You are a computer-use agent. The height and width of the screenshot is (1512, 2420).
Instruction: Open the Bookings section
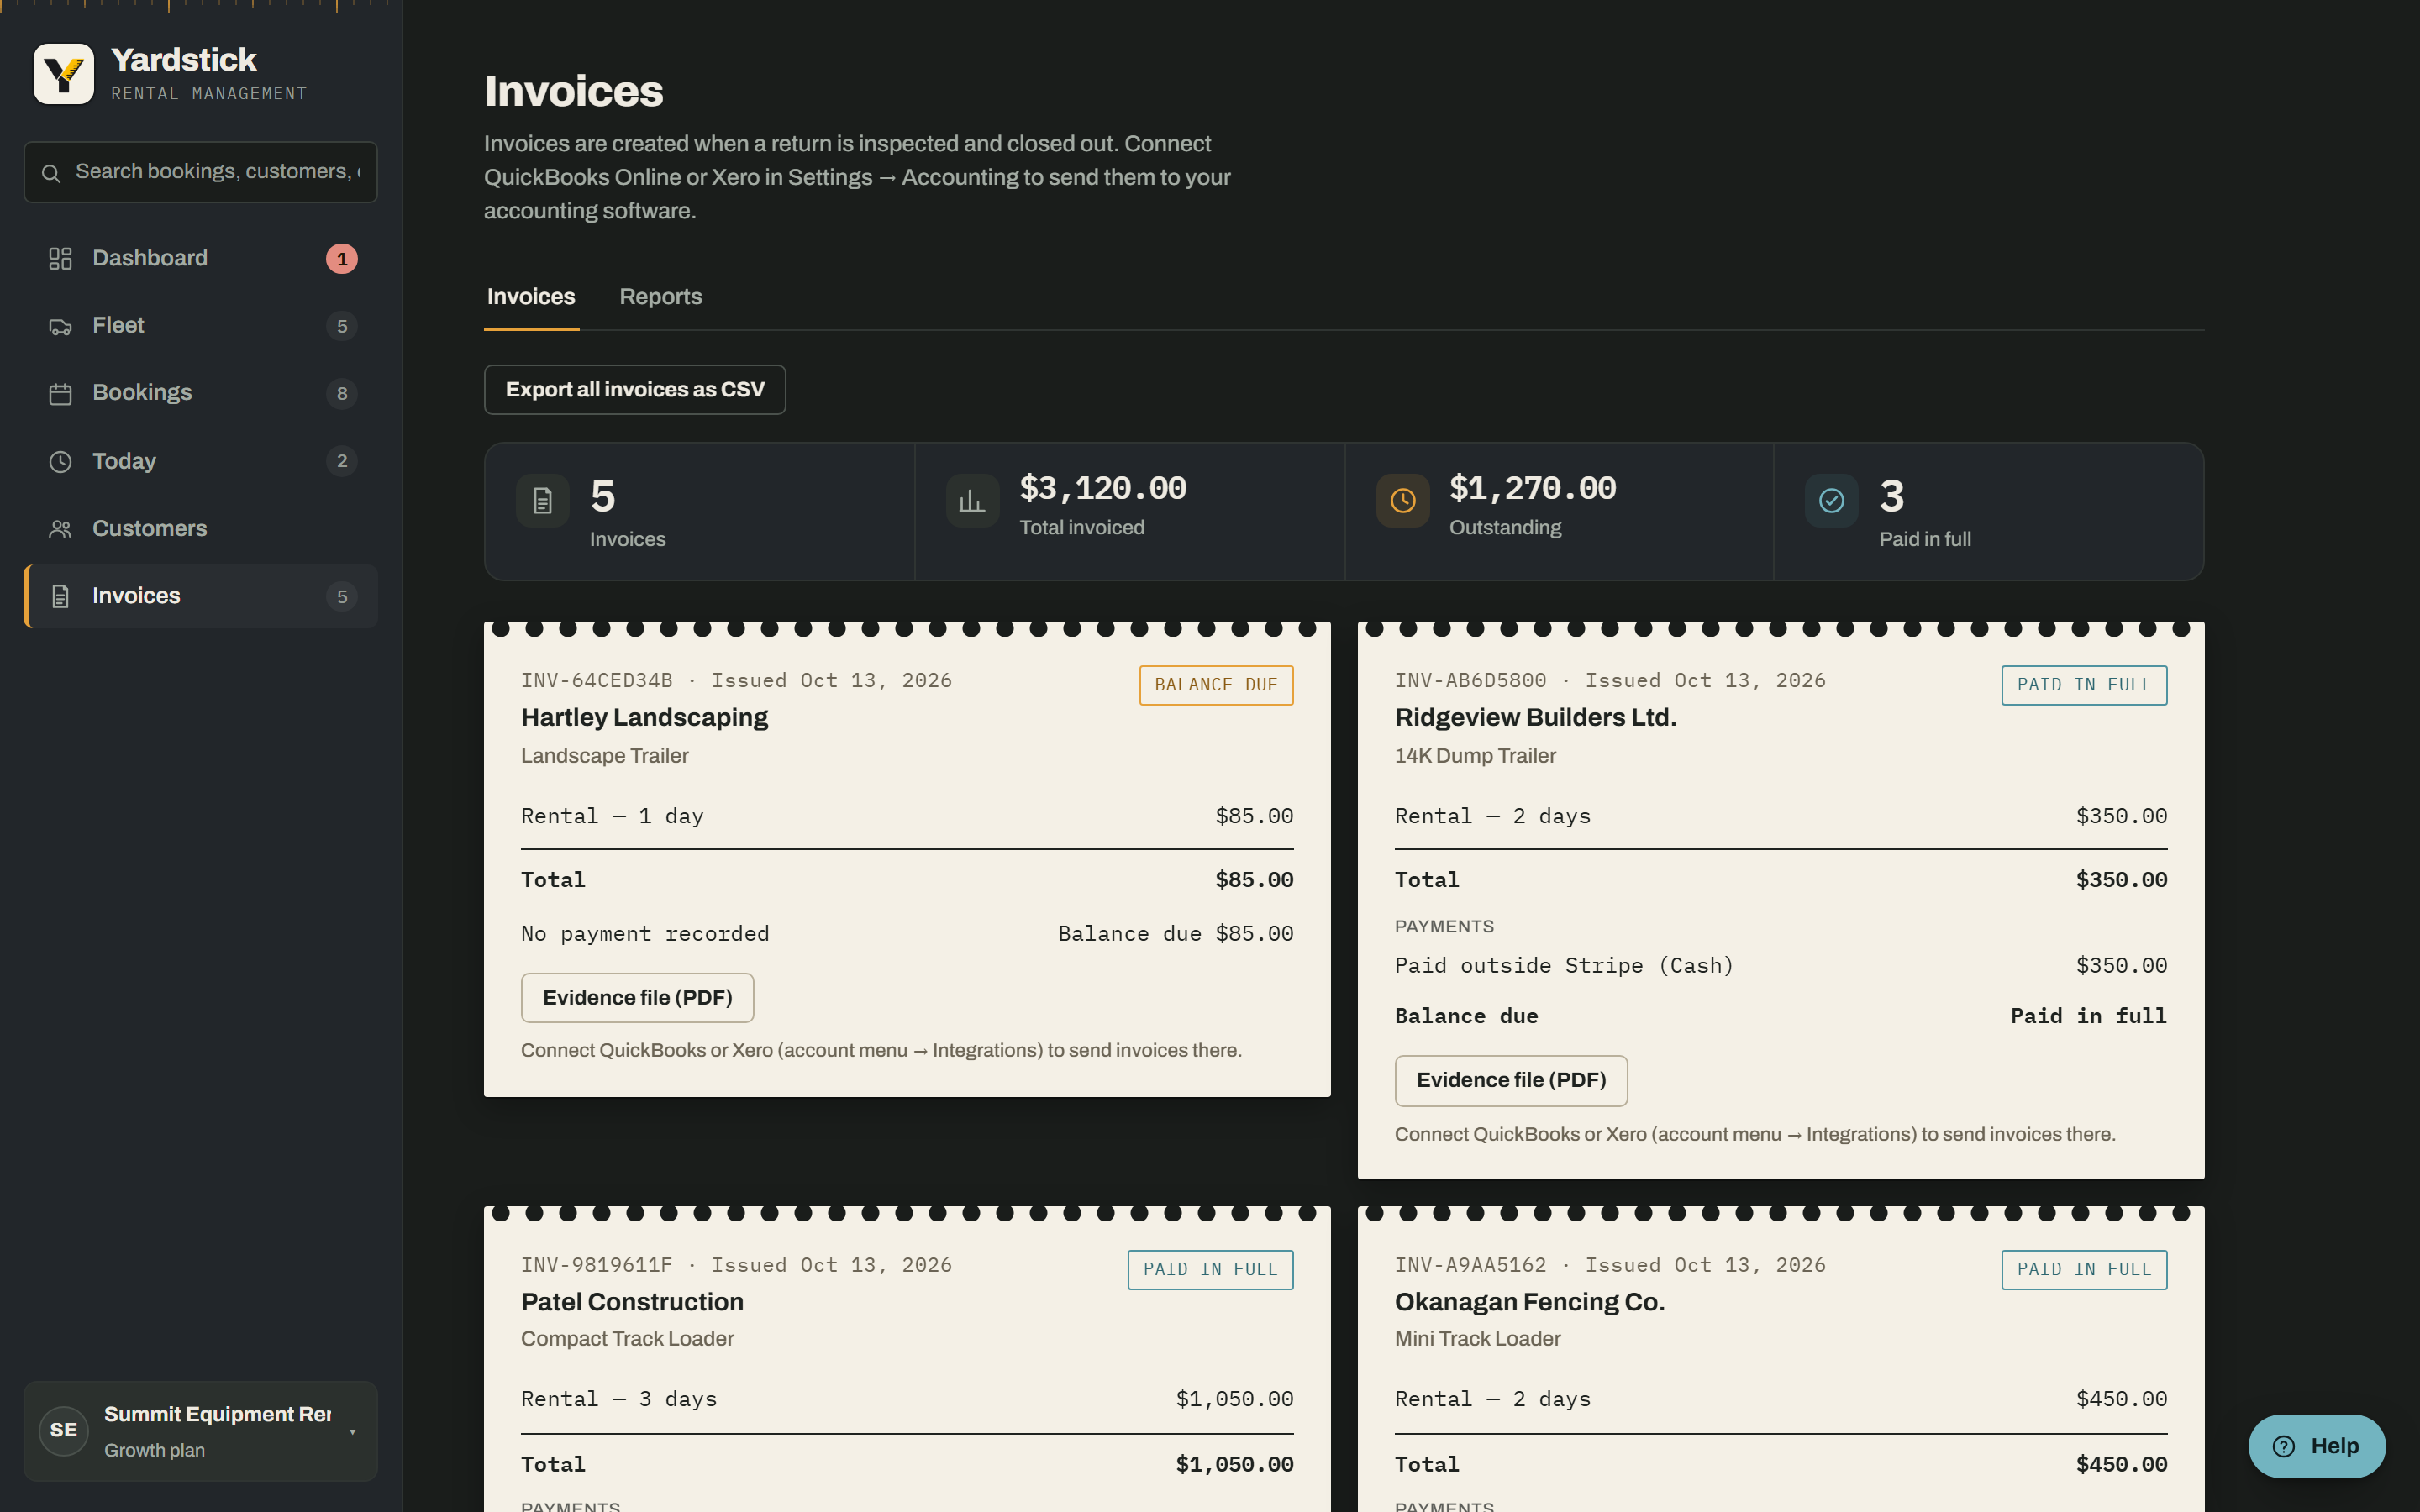click(x=200, y=394)
